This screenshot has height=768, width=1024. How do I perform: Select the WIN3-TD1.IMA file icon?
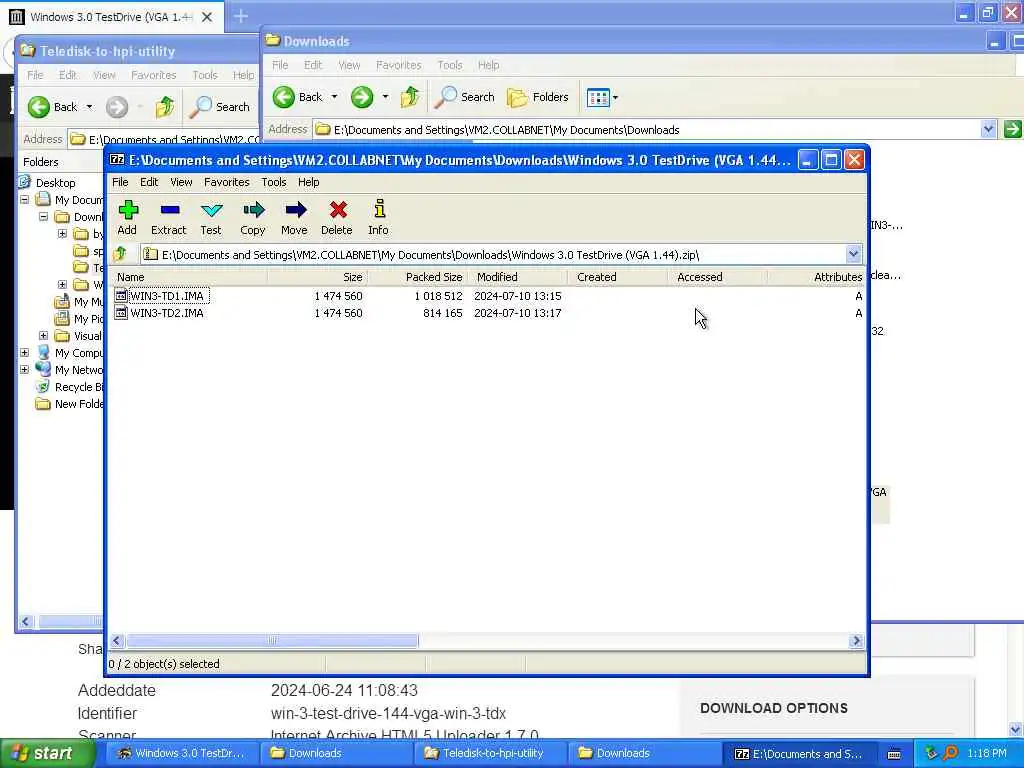(121, 296)
